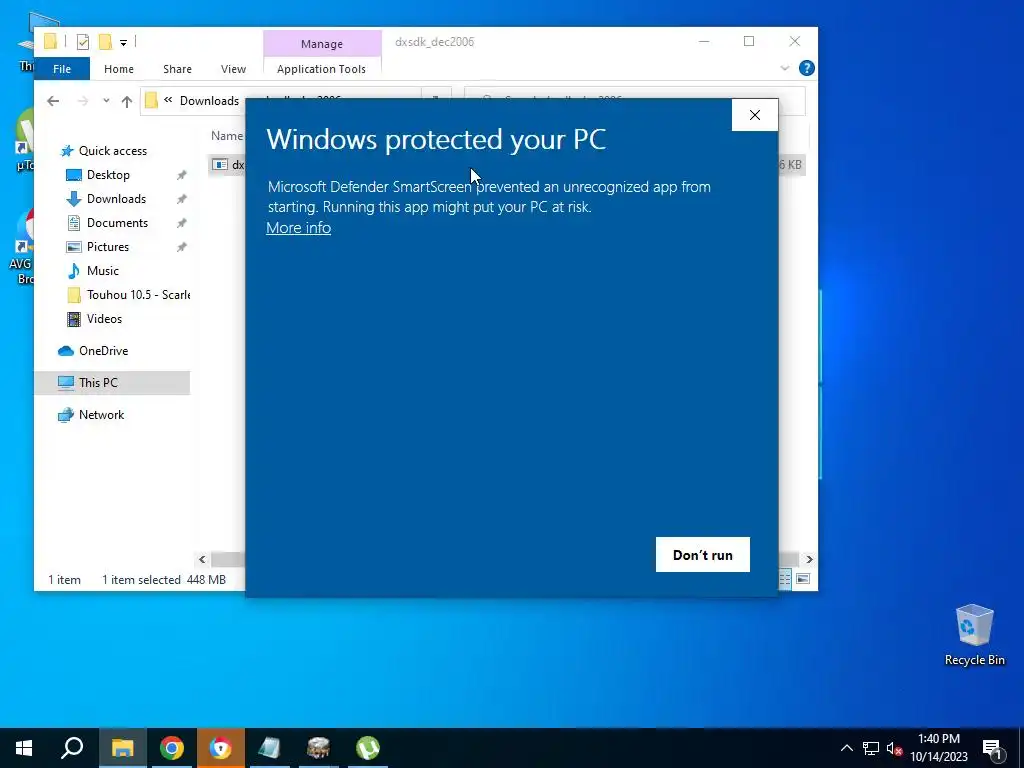
Task: Click New folder quick access toolbar icon
Action: [x=104, y=42]
